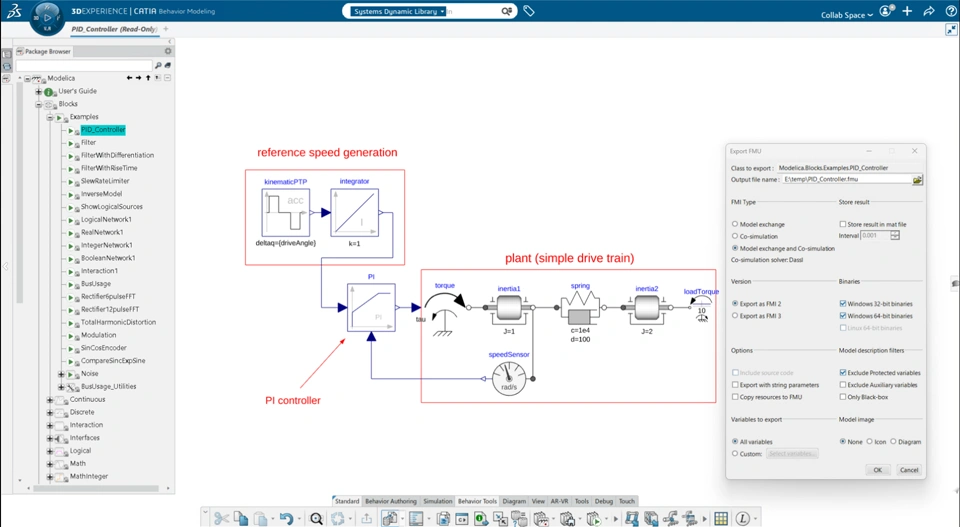
Task: Click the Undo arrow icon
Action: coord(286,518)
